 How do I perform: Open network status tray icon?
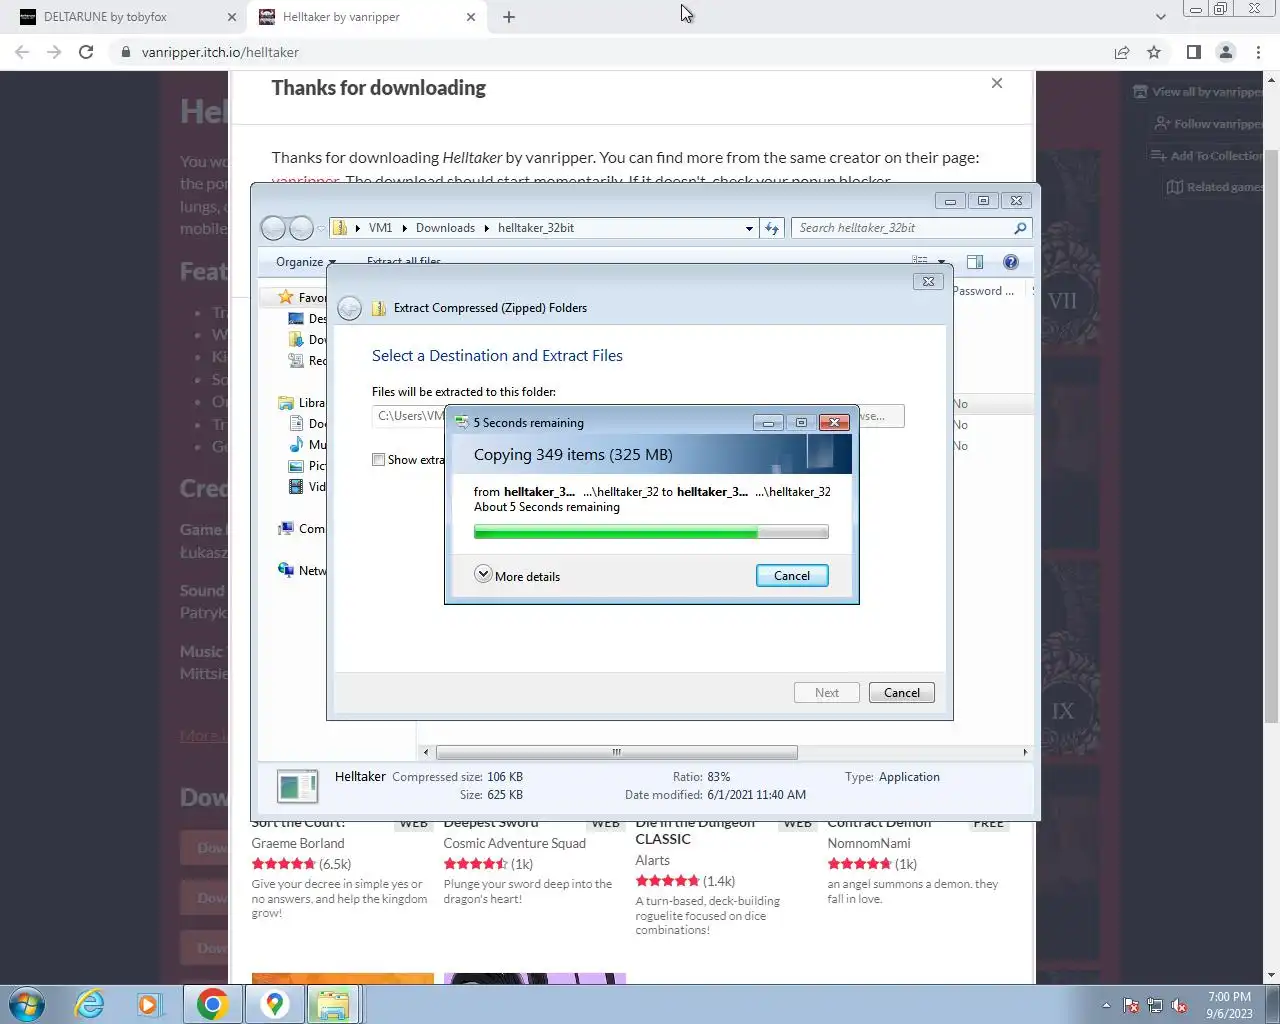1155,1005
